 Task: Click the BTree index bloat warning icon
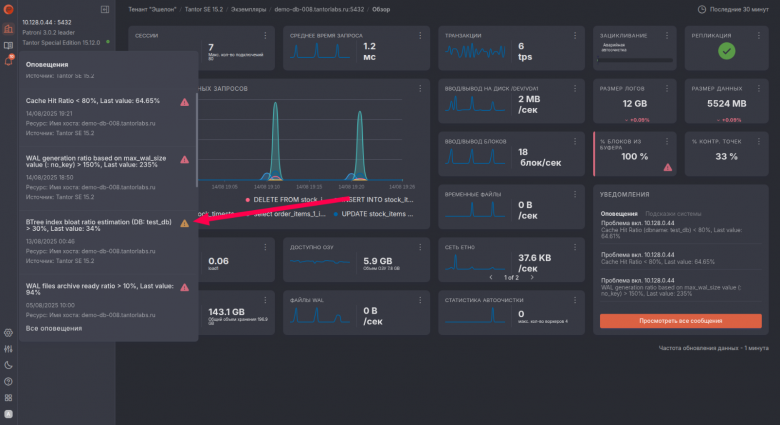(185, 223)
